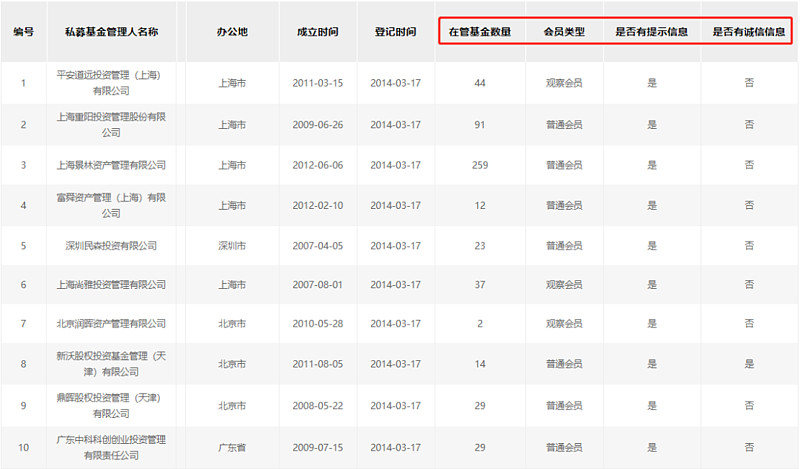Select the establishment date 2007-08-01

318,284
